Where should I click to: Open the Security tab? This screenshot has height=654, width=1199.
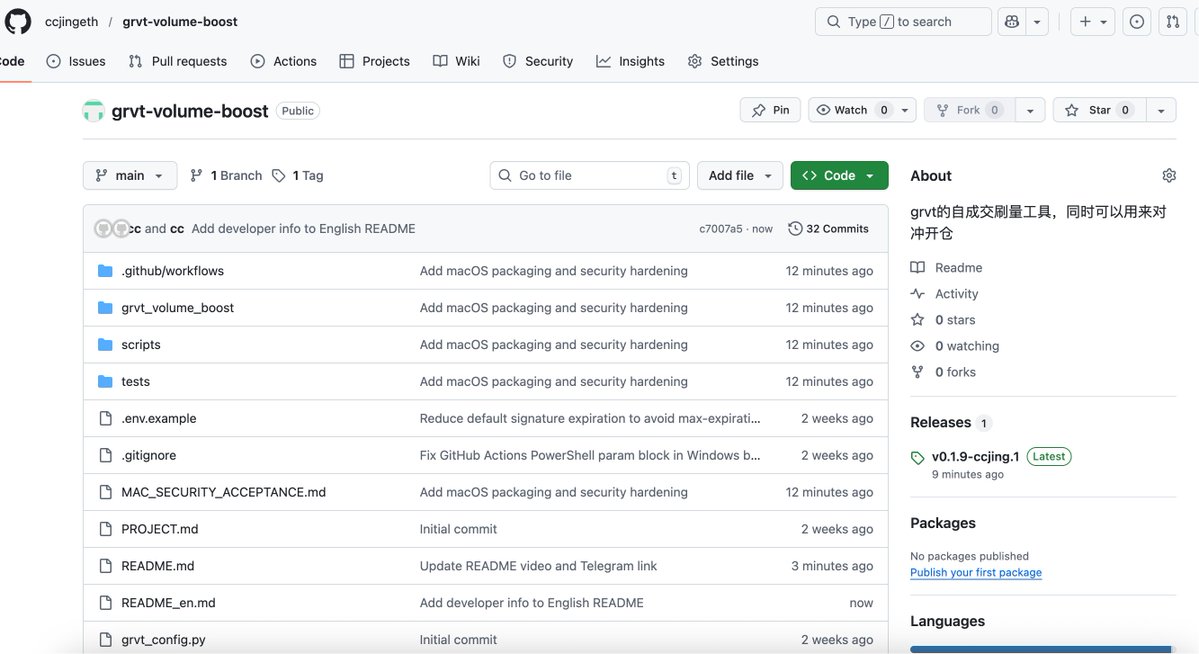coord(538,61)
